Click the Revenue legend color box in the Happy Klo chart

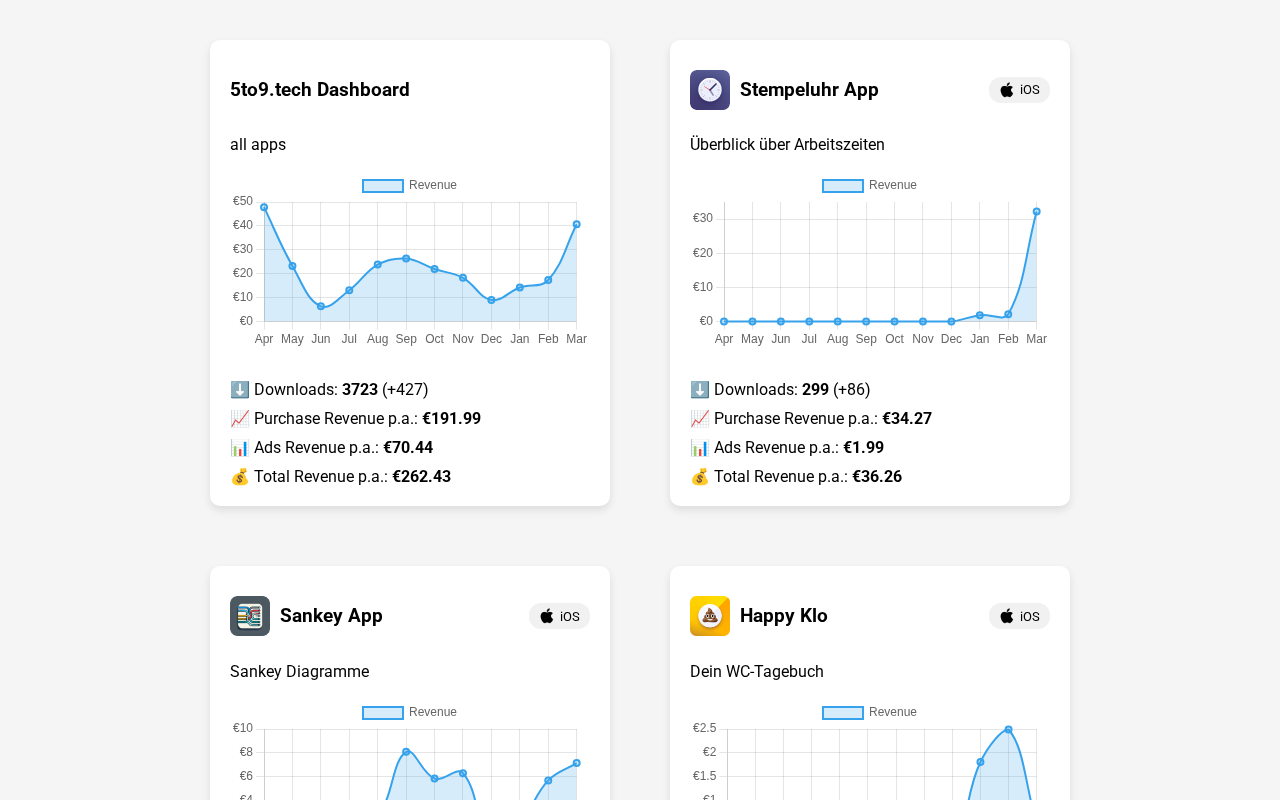click(x=843, y=712)
